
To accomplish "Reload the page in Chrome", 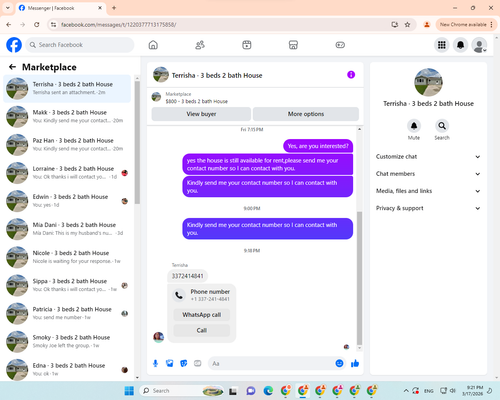I will [37, 25].
